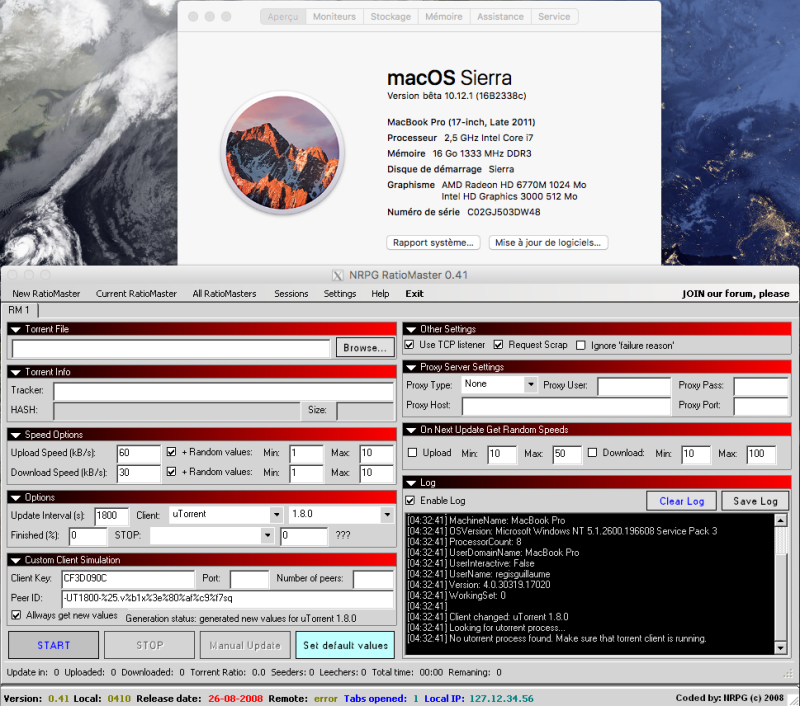Open the Settings menu

340,294
